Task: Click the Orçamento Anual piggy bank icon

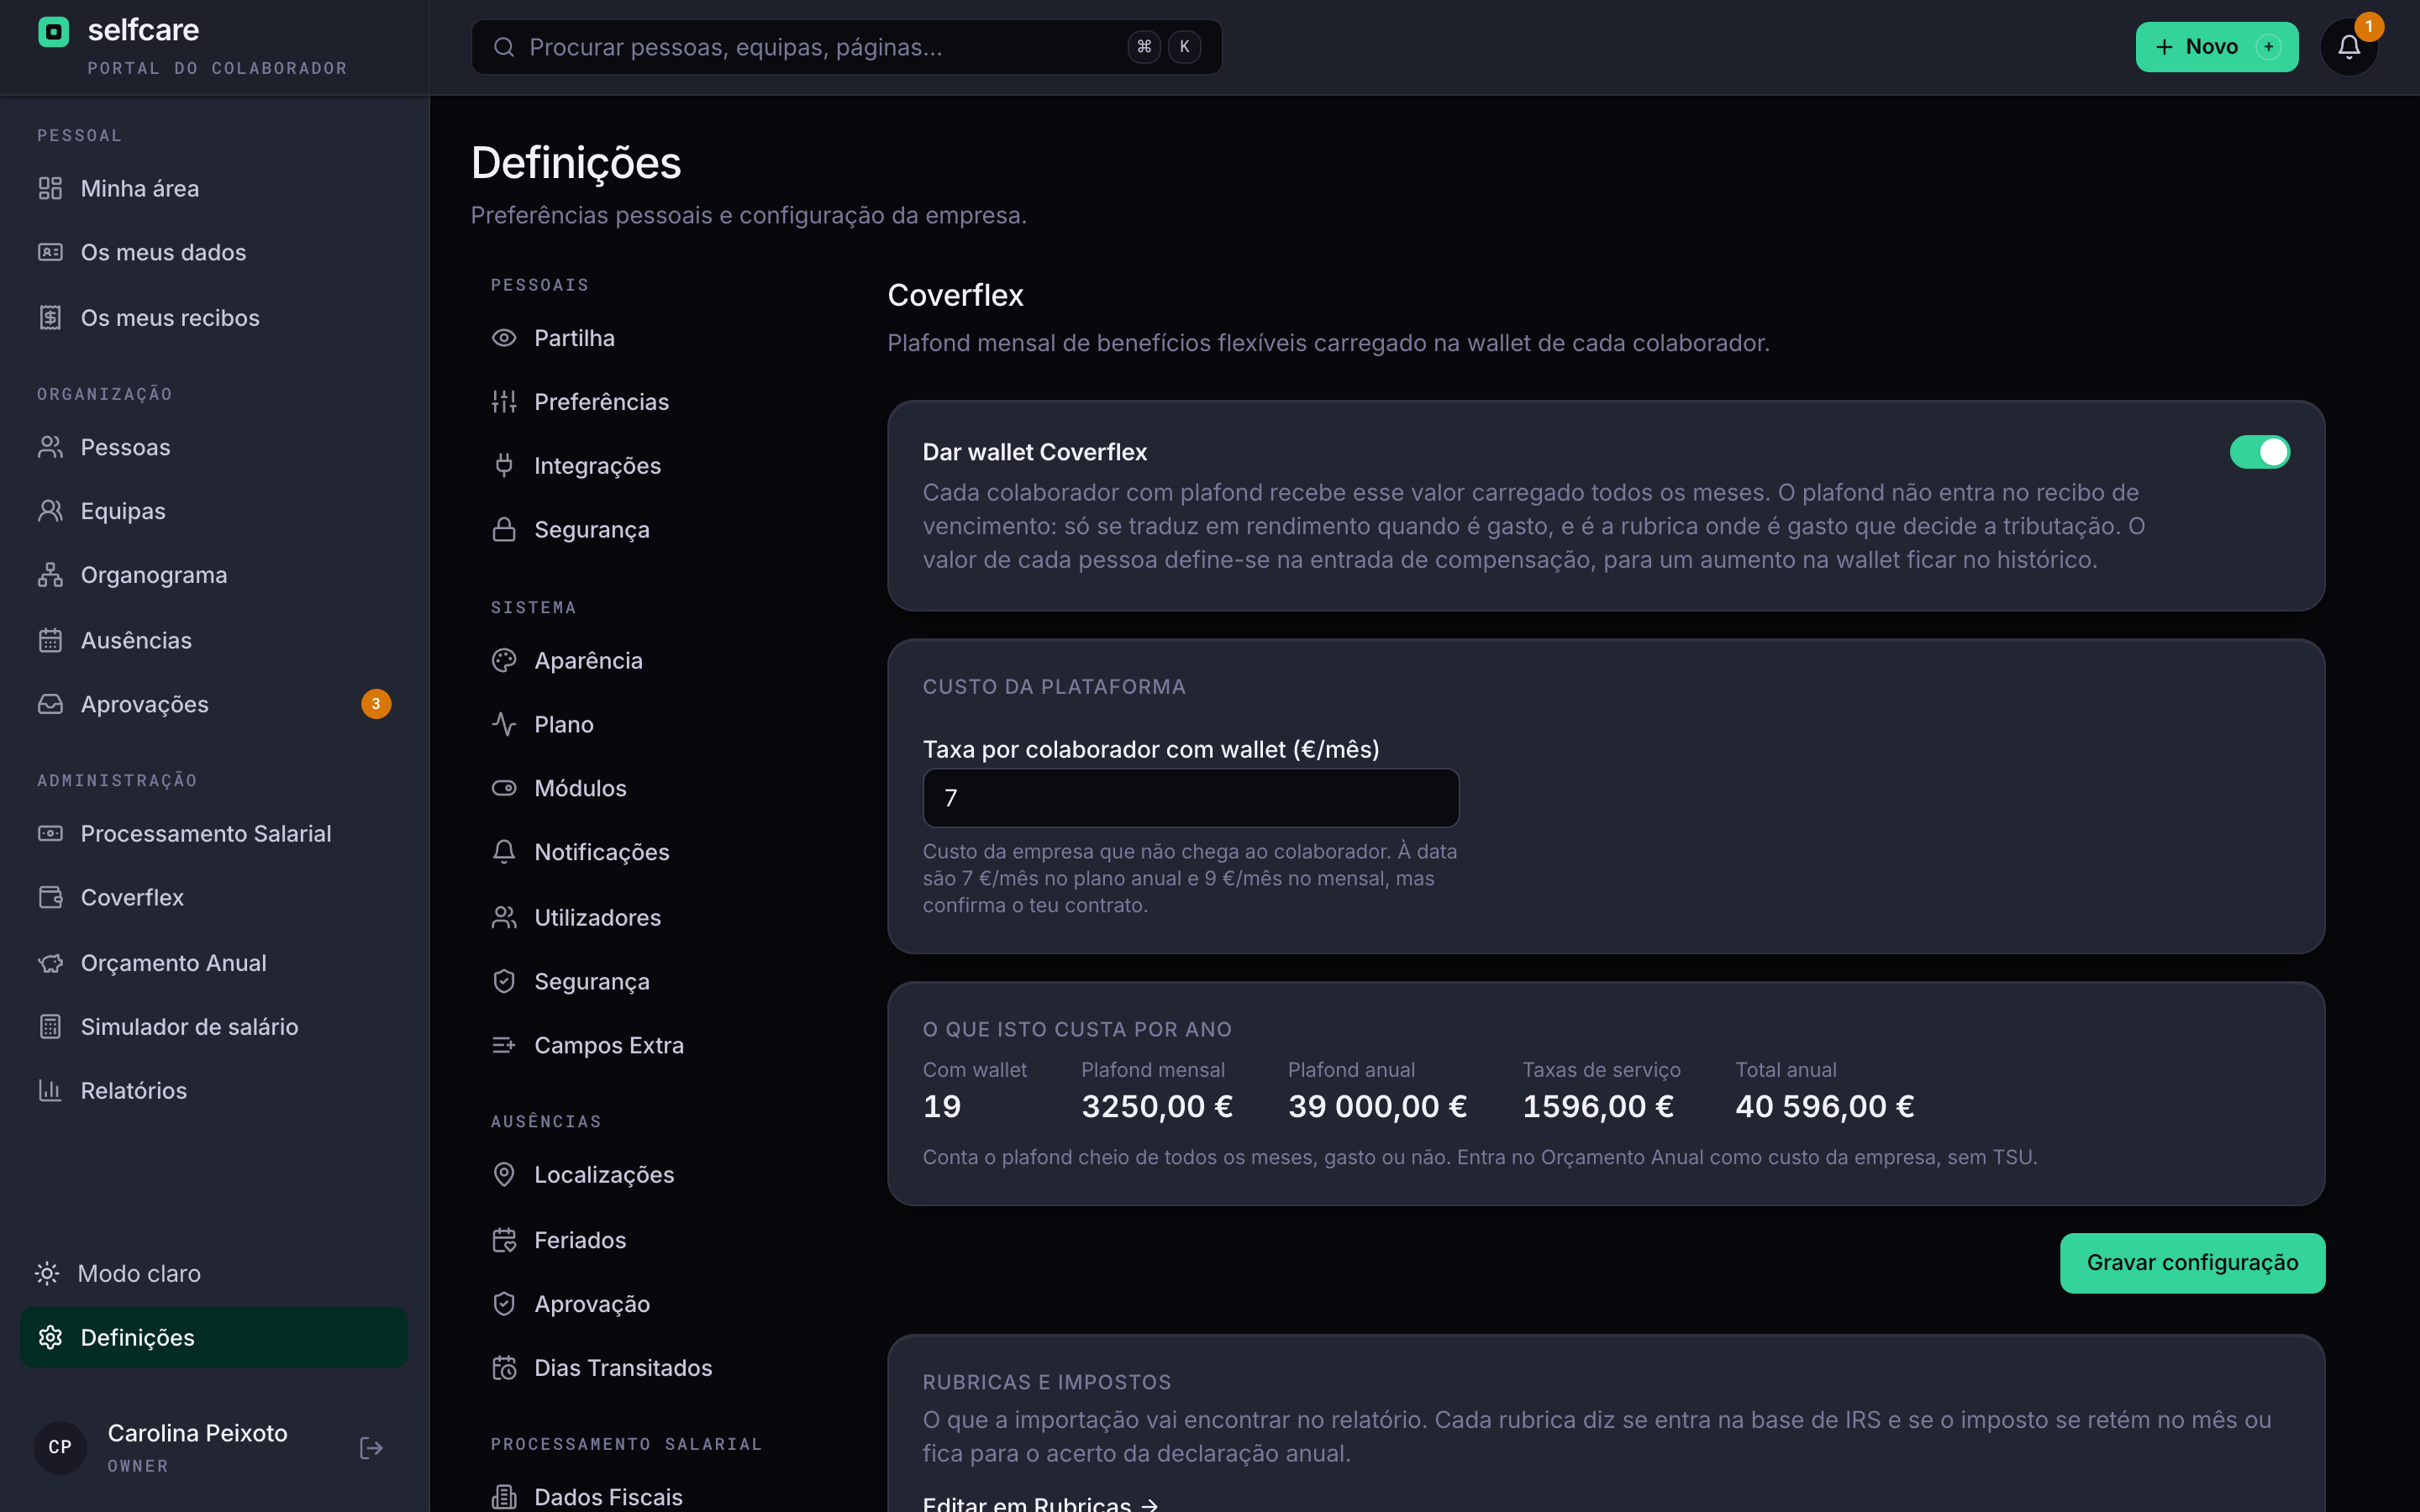Action: (x=50, y=962)
